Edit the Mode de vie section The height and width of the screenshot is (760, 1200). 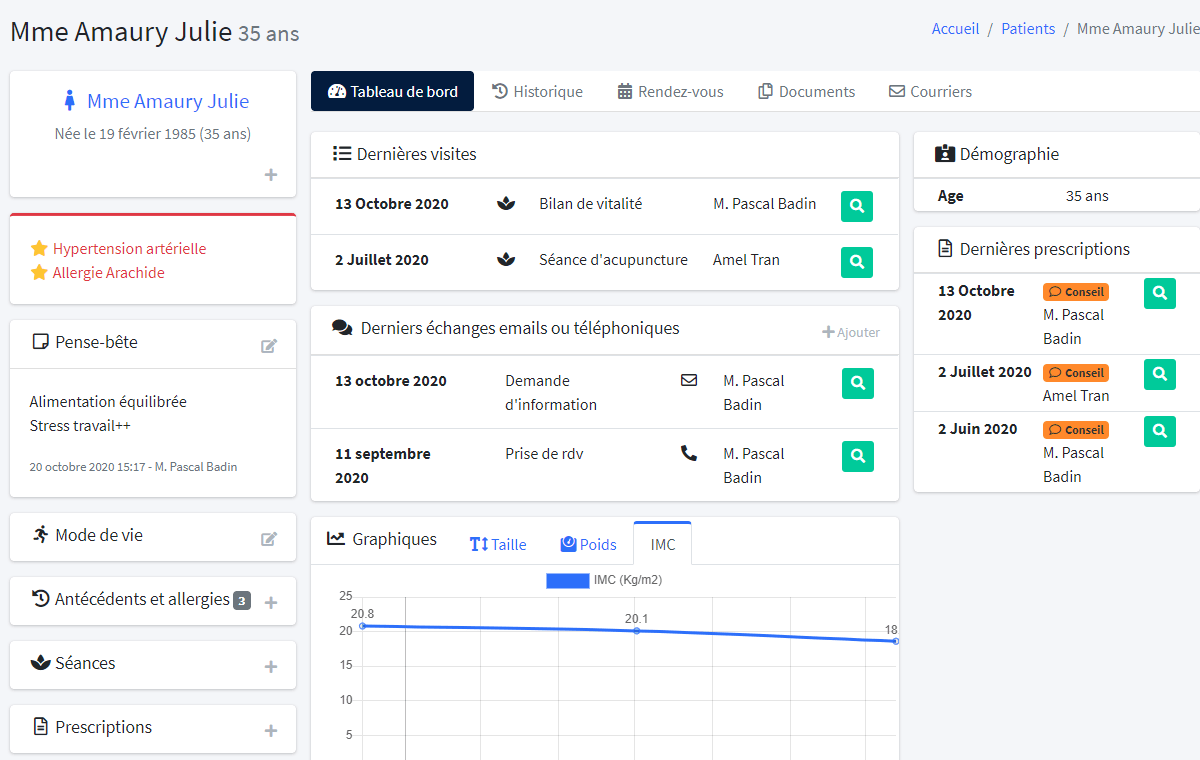tap(269, 539)
